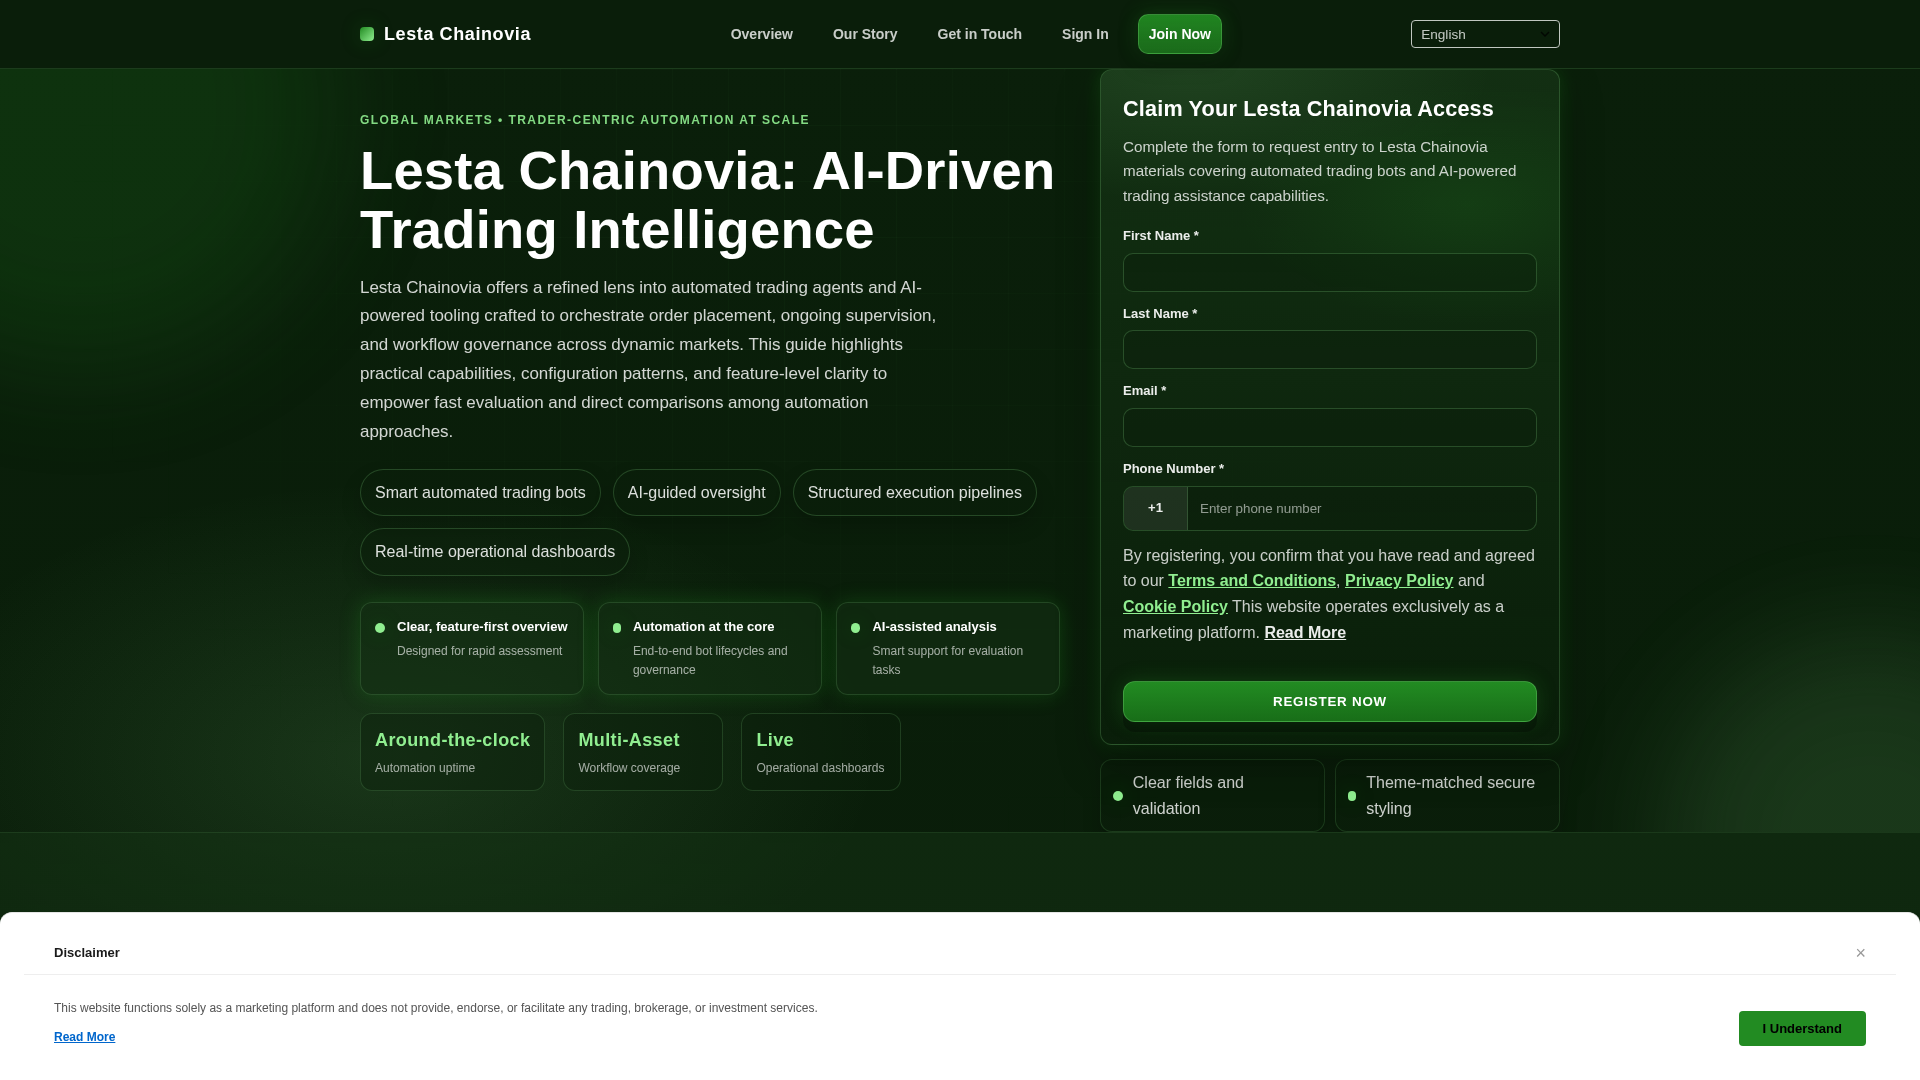1920x1080 pixels.
Task: Click the Live operational dashboards card
Action: pos(821,752)
